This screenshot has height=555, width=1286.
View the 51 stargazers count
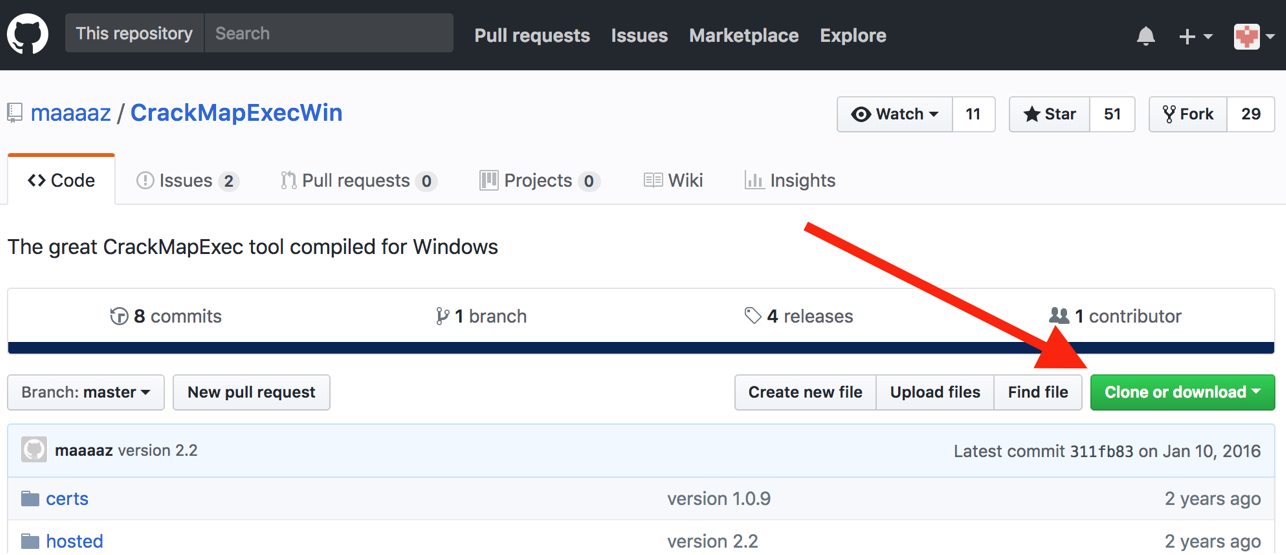1112,114
